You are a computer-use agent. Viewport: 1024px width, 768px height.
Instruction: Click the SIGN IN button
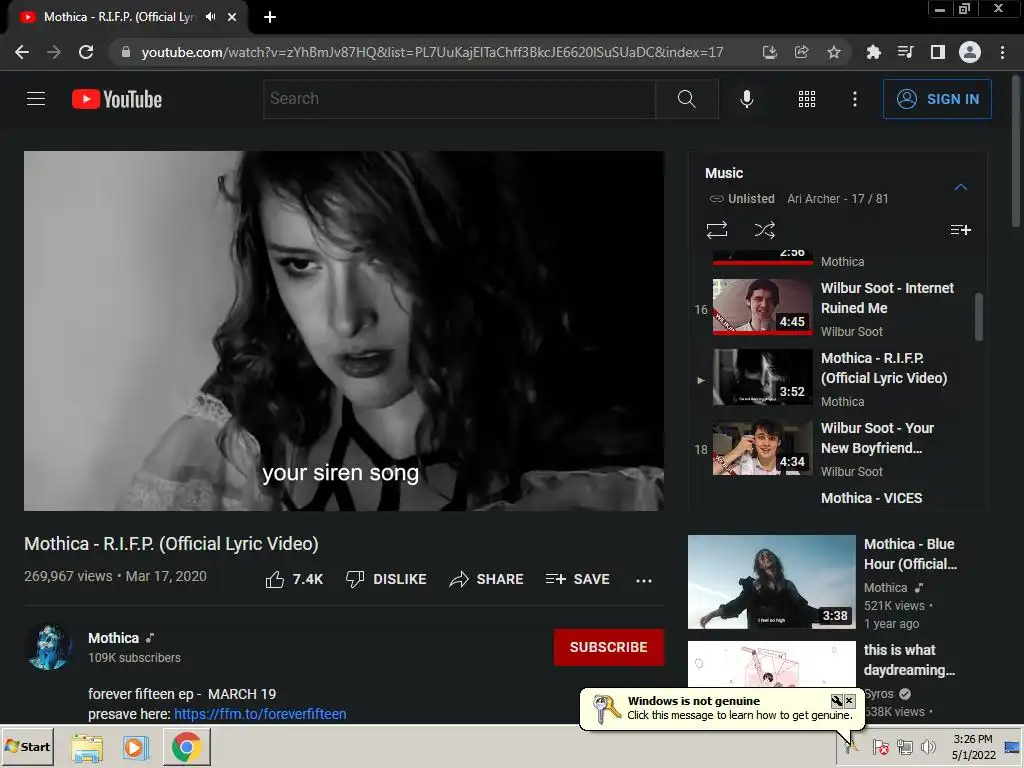pyautogui.click(x=936, y=99)
